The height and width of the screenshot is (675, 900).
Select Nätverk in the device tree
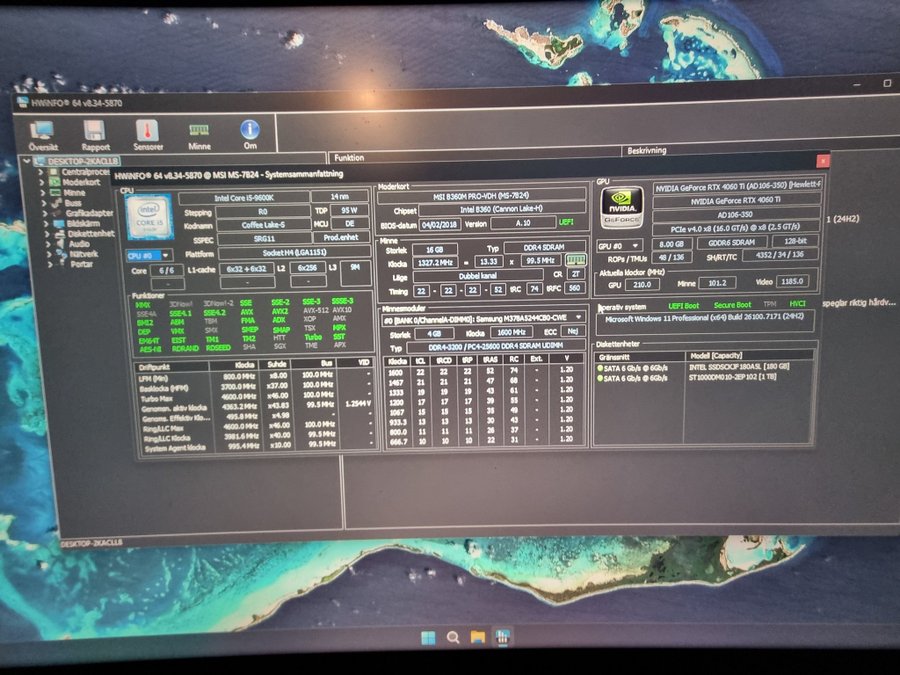point(84,254)
